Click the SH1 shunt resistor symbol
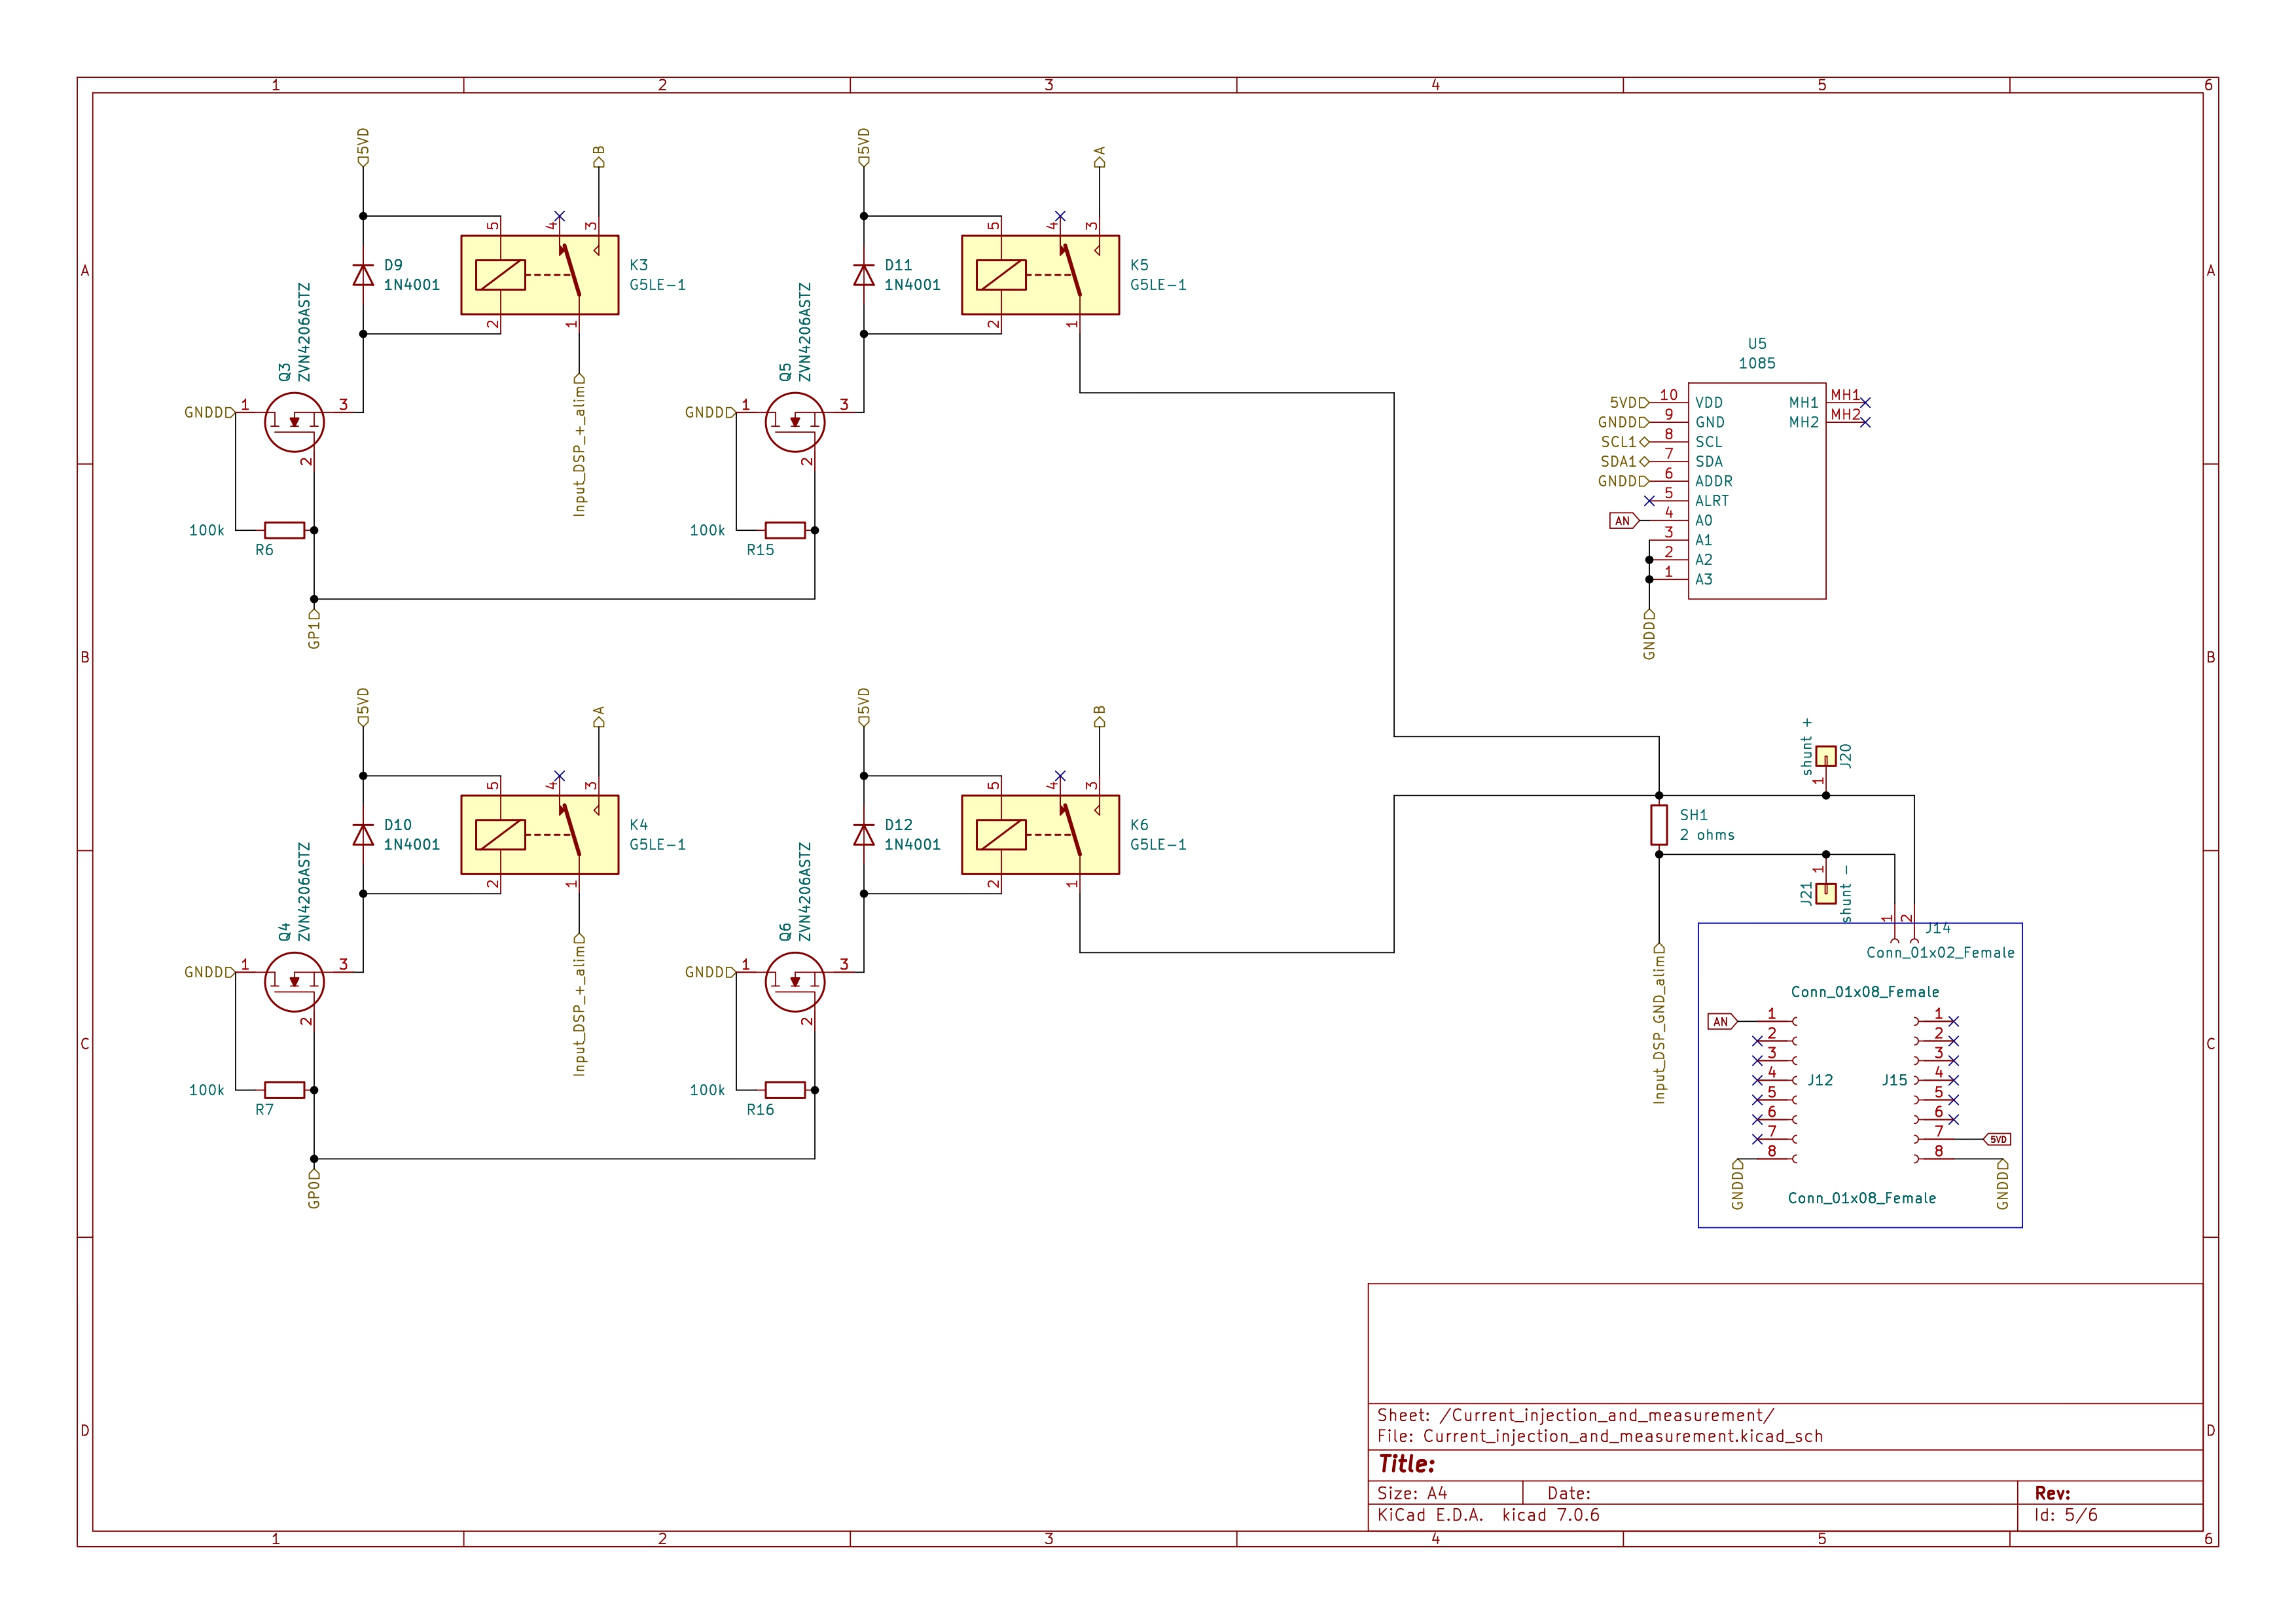Screen dimensions: 2296x1624 click(1659, 825)
